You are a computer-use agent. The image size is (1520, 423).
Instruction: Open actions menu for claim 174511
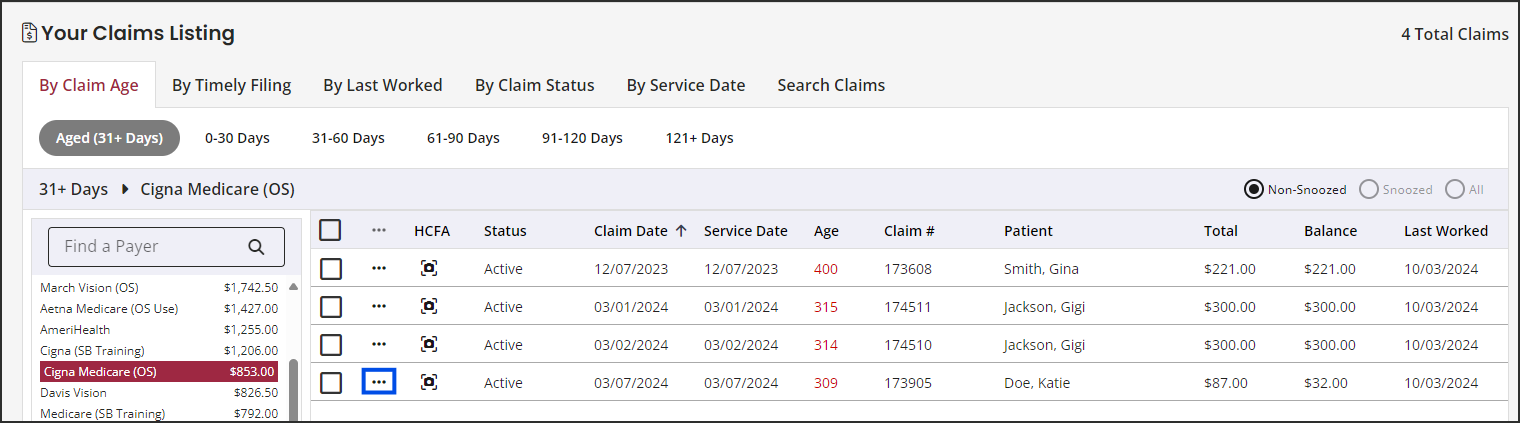[379, 306]
